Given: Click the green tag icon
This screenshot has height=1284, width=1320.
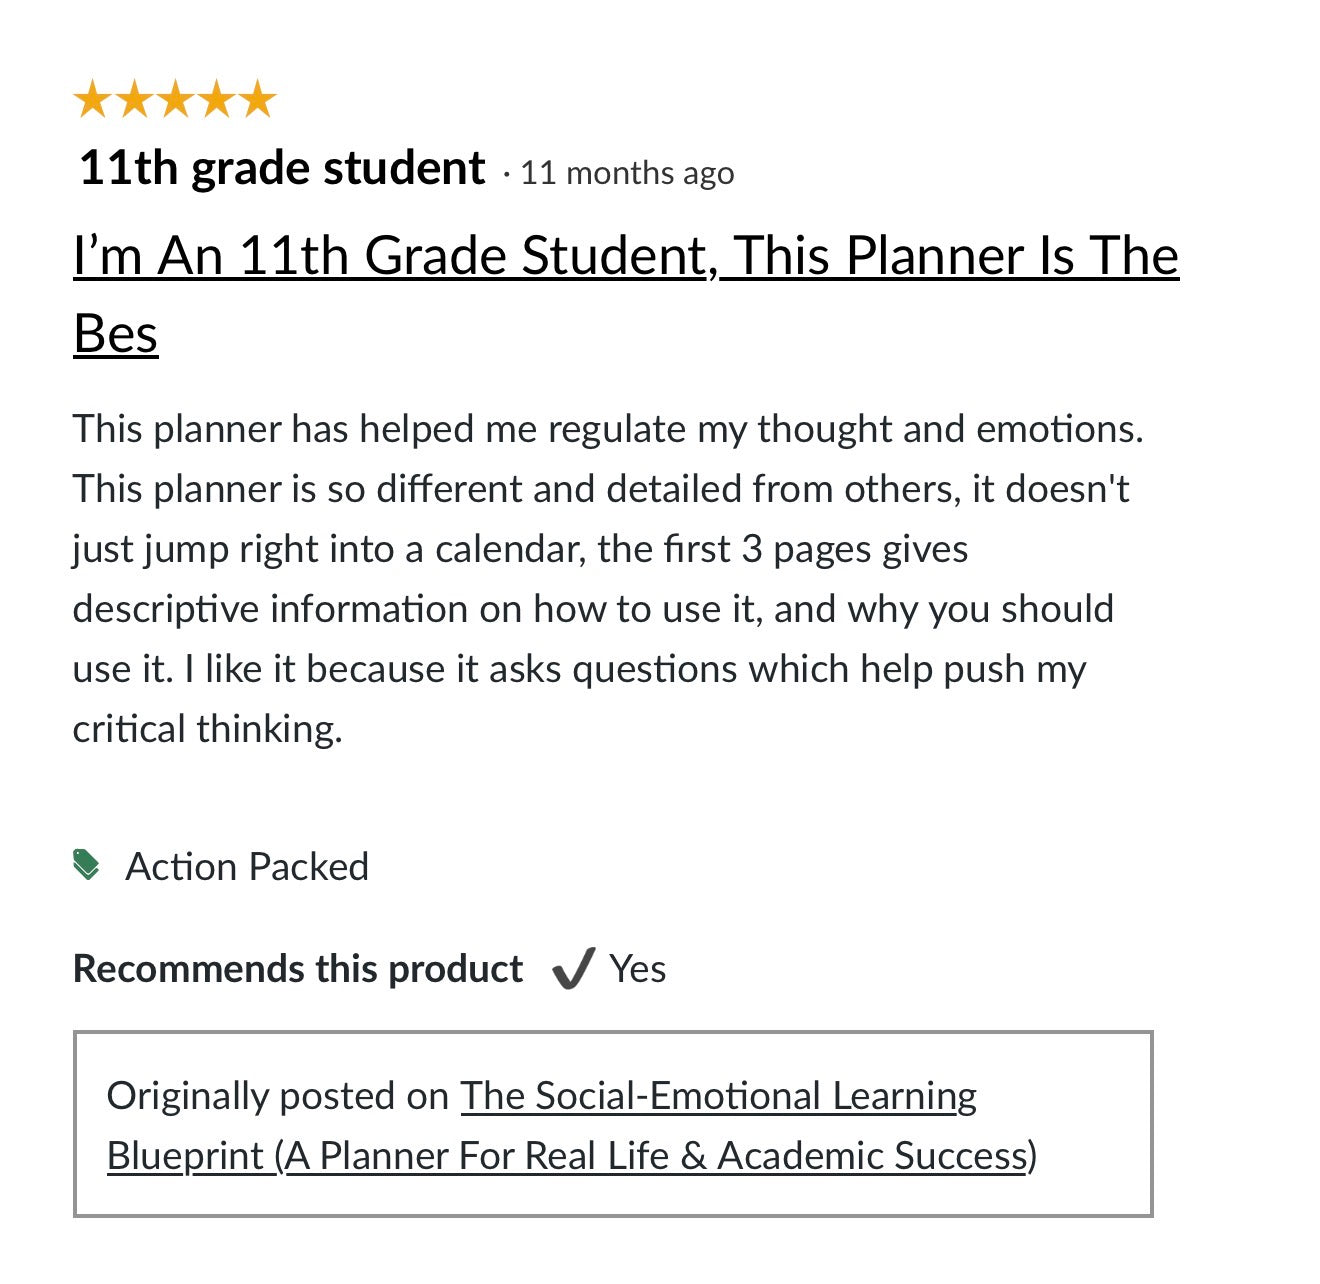Looking at the screenshot, I should [x=87, y=865].
